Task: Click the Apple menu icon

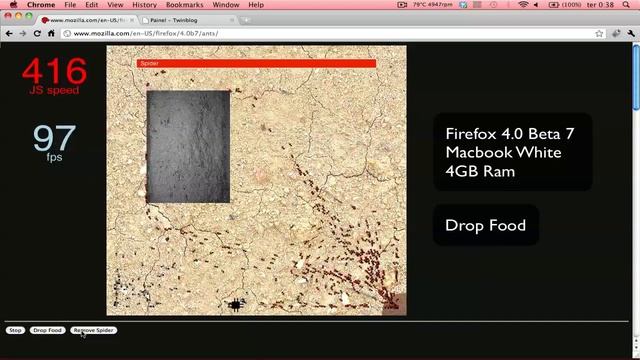Action: (x=13, y=4)
